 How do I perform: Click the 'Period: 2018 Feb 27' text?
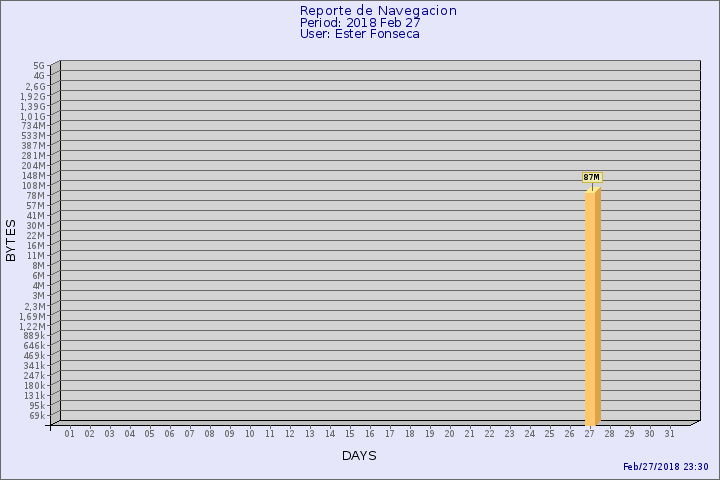[360, 22]
